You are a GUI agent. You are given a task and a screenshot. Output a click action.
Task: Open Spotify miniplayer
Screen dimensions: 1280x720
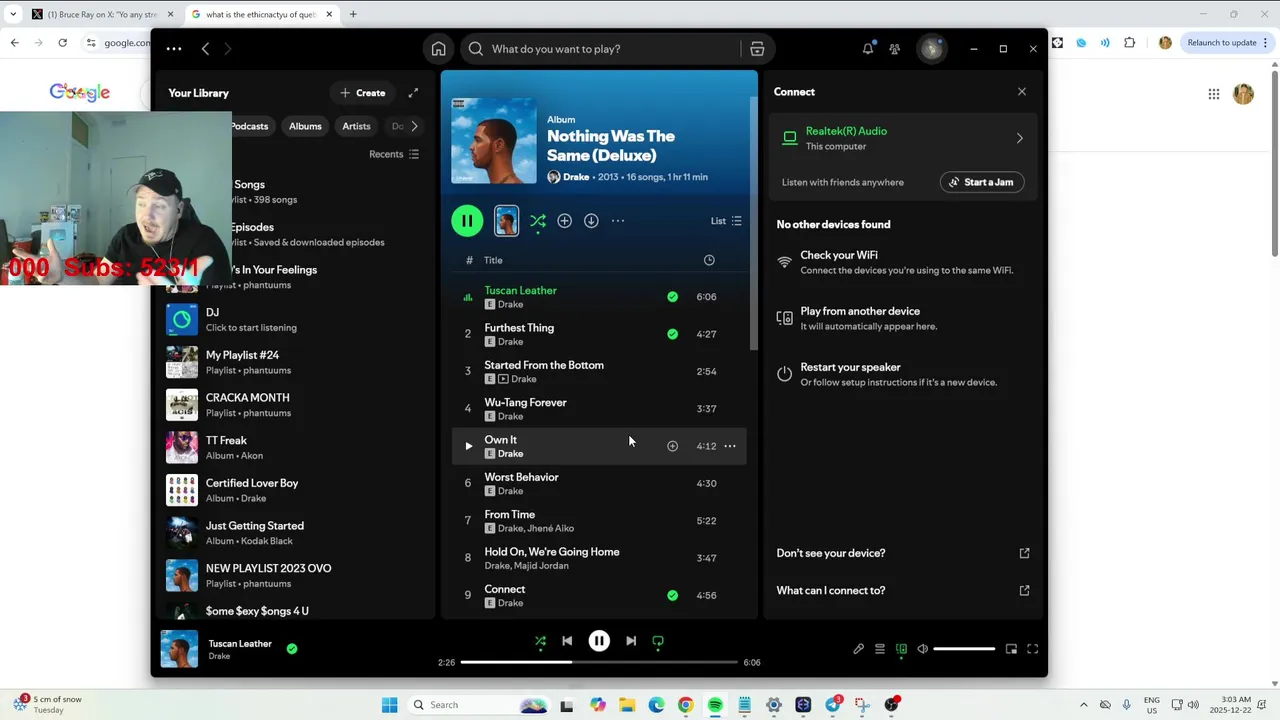pos(1011,649)
